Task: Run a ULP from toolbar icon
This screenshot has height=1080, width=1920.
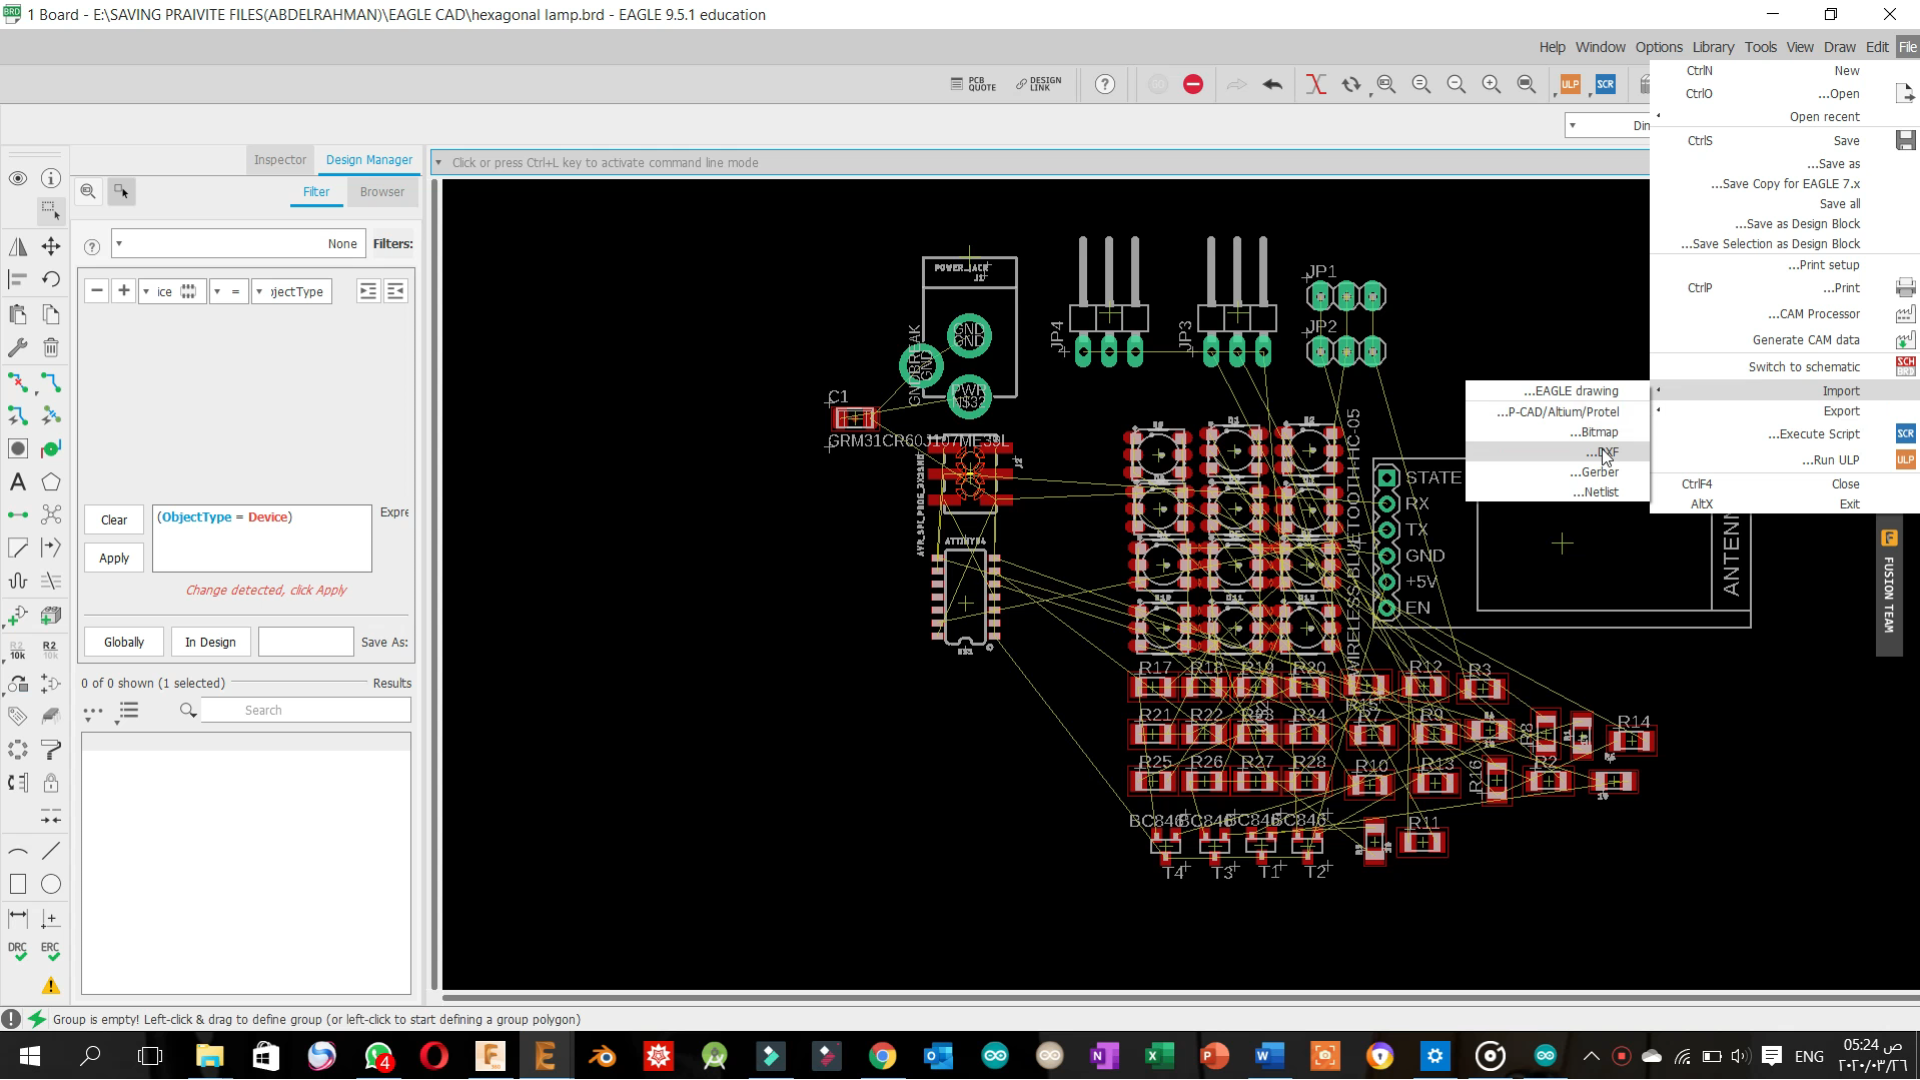Action: 1570,85
